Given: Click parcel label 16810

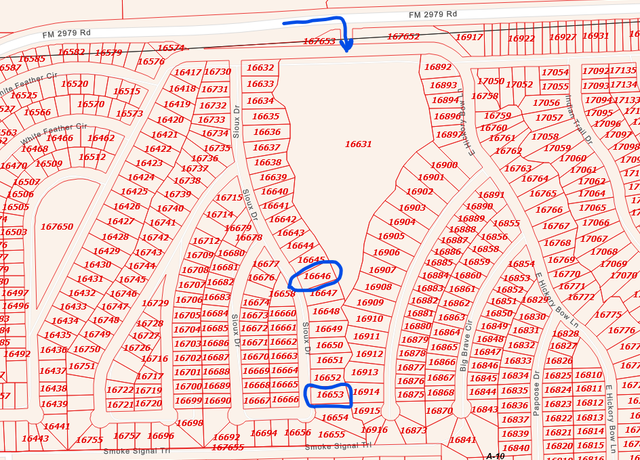Looking at the screenshot, I should (589, 375).
